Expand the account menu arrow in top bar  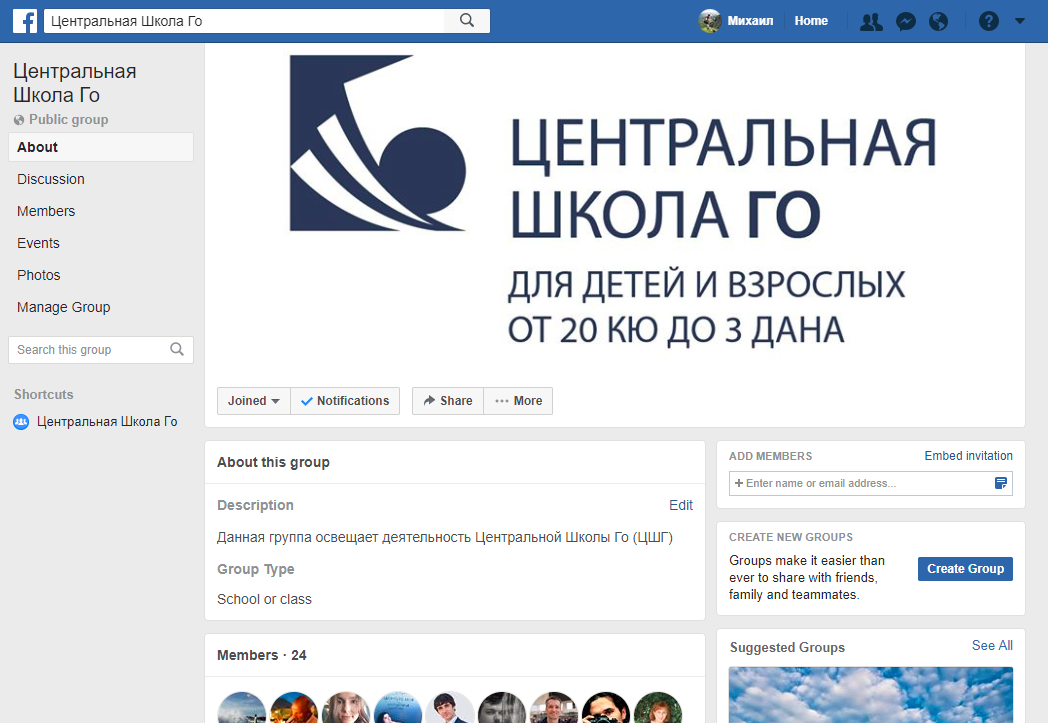1020,21
